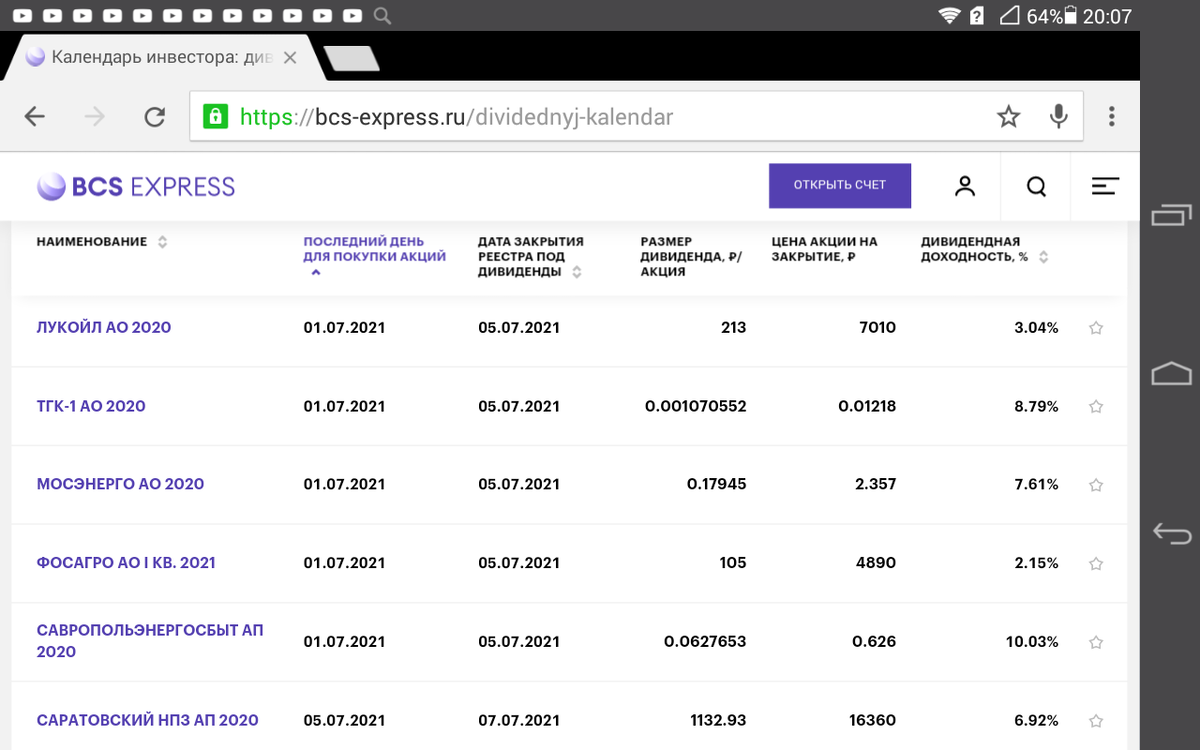Open the ТГК-1 АО 2020 link

coord(91,406)
